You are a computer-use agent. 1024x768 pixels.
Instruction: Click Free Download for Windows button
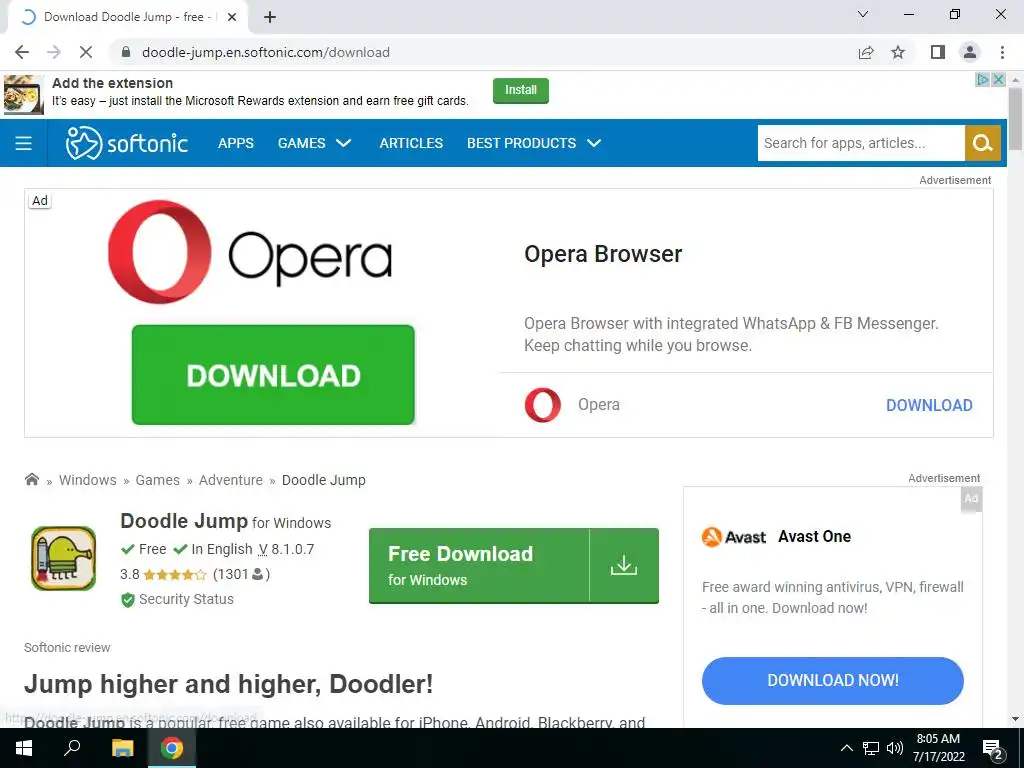pyautogui.click(x=514, y=566)
